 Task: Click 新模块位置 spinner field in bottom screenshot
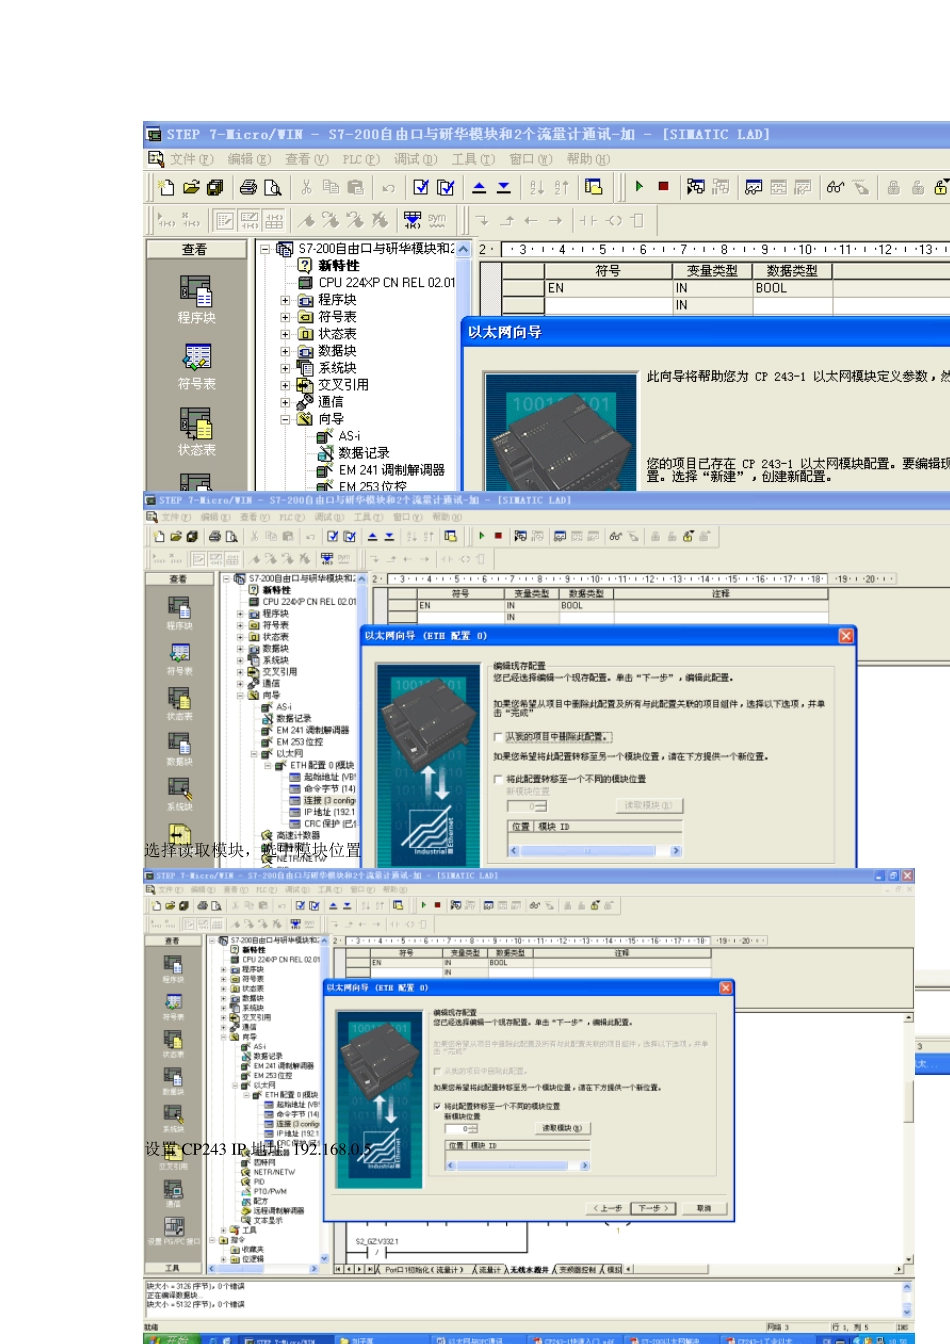[x=461, y=1129]
